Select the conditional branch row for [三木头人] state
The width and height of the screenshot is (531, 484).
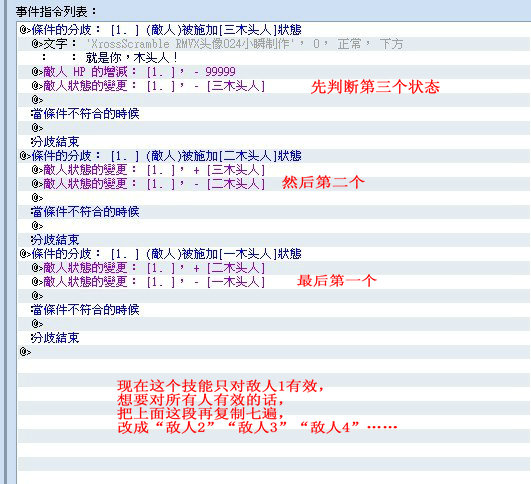161,30
